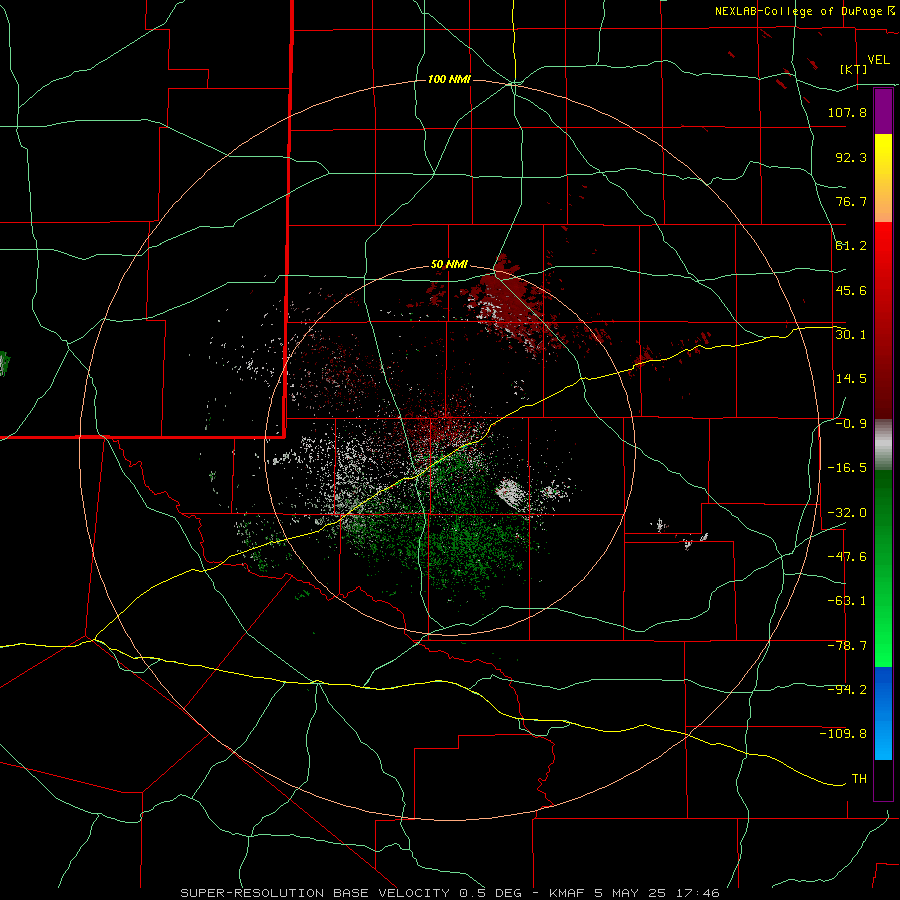Click the 14.5 value on velocity scale

(851, 379)
